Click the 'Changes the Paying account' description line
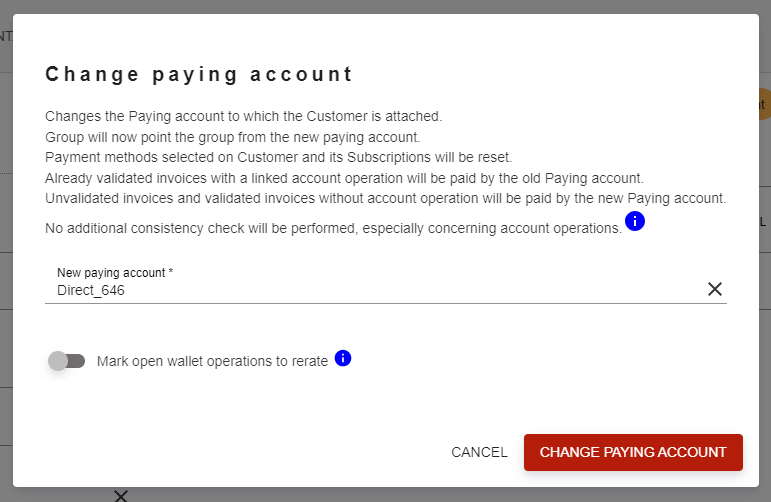771x502 pixels. pyautogui.click(x=244, y=117)
